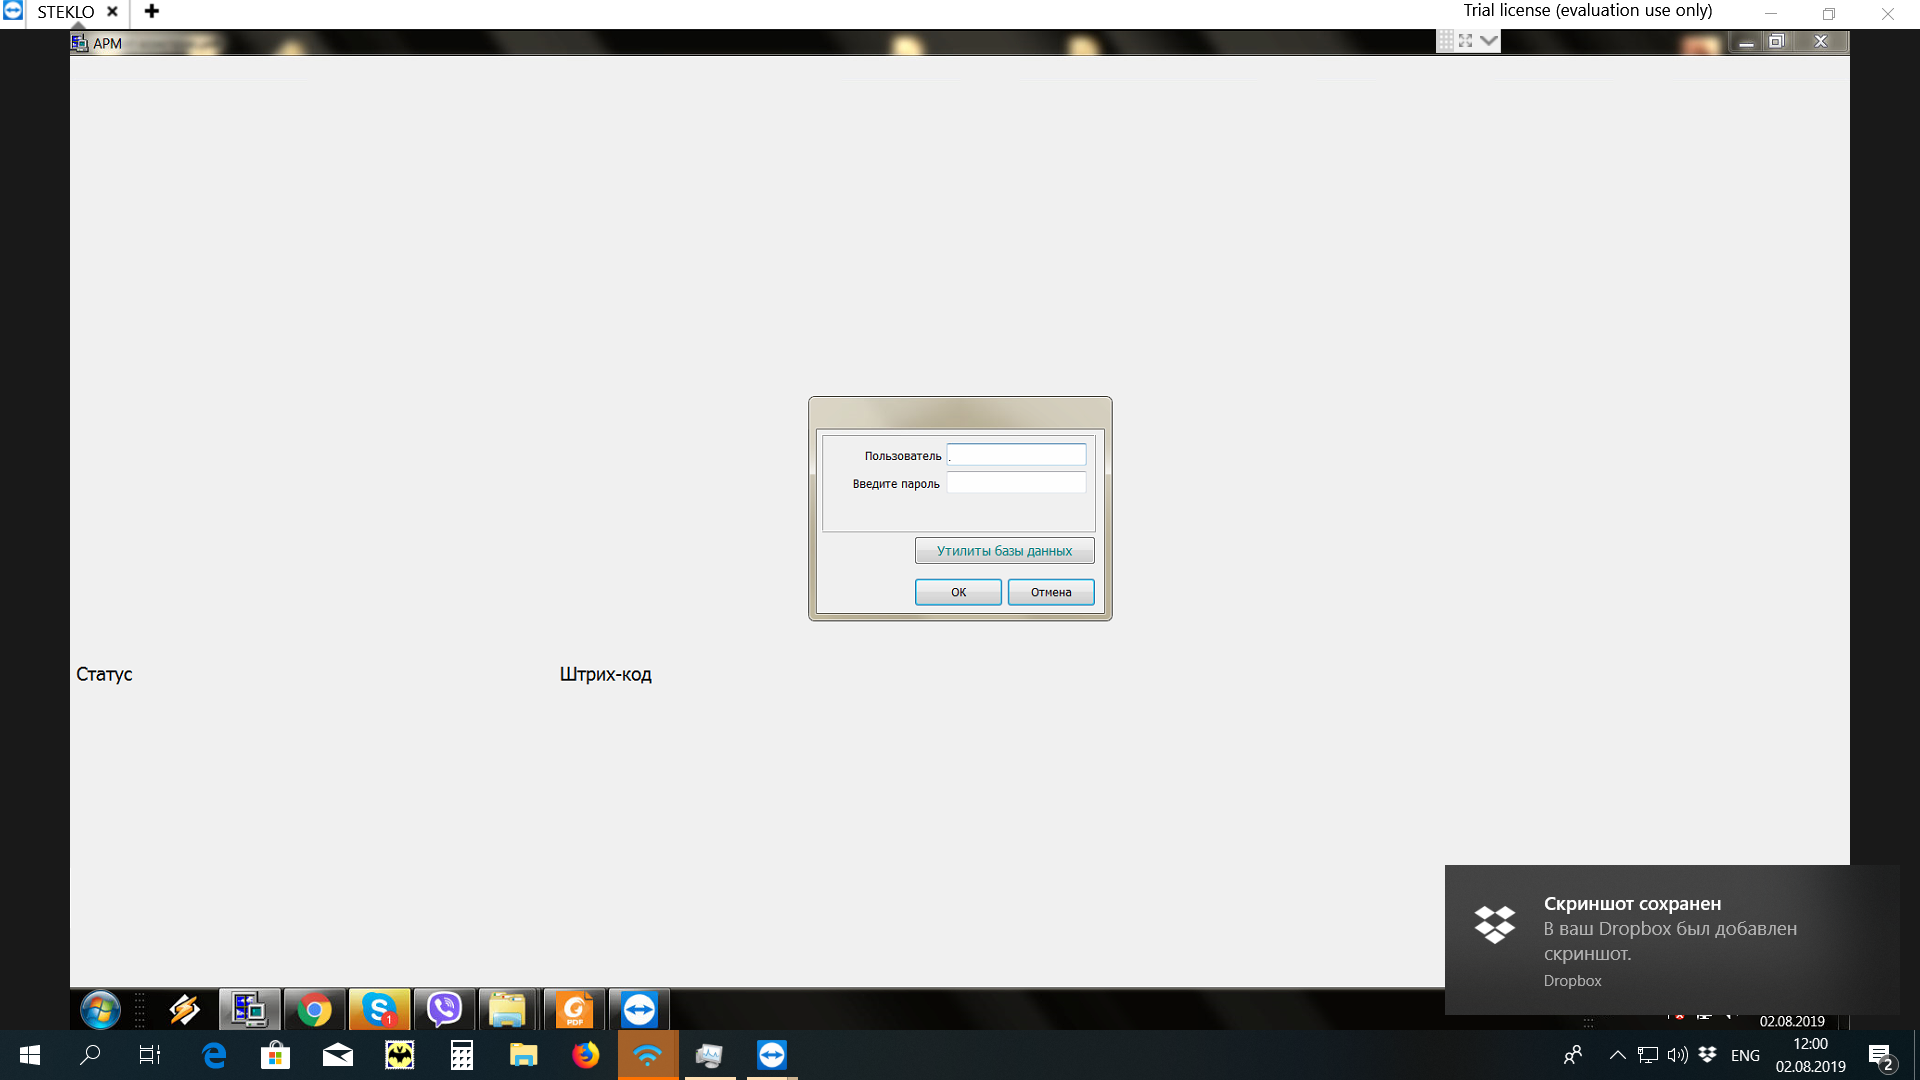Open Chrome on the remote taskbar
Screen dimensions: 1920x1080
click(x=314, y=1010)
